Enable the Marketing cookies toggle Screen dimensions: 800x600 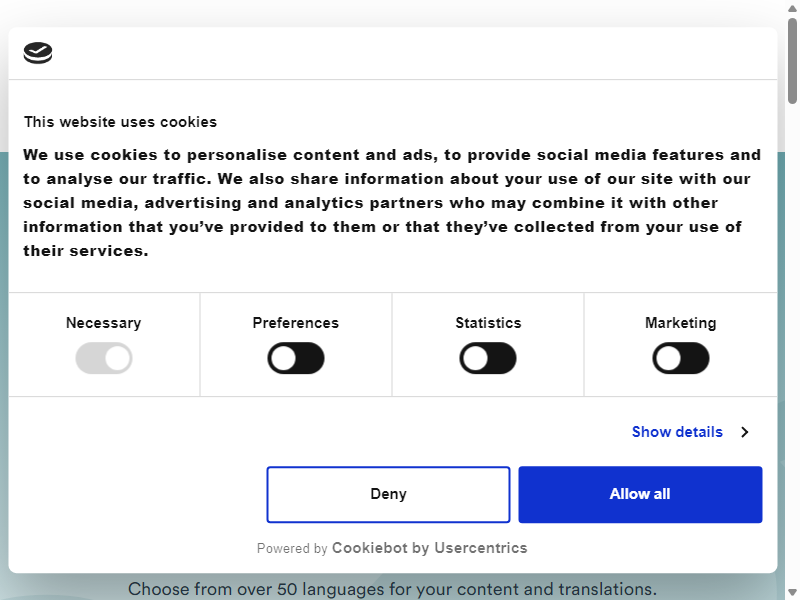click(681, 358)
